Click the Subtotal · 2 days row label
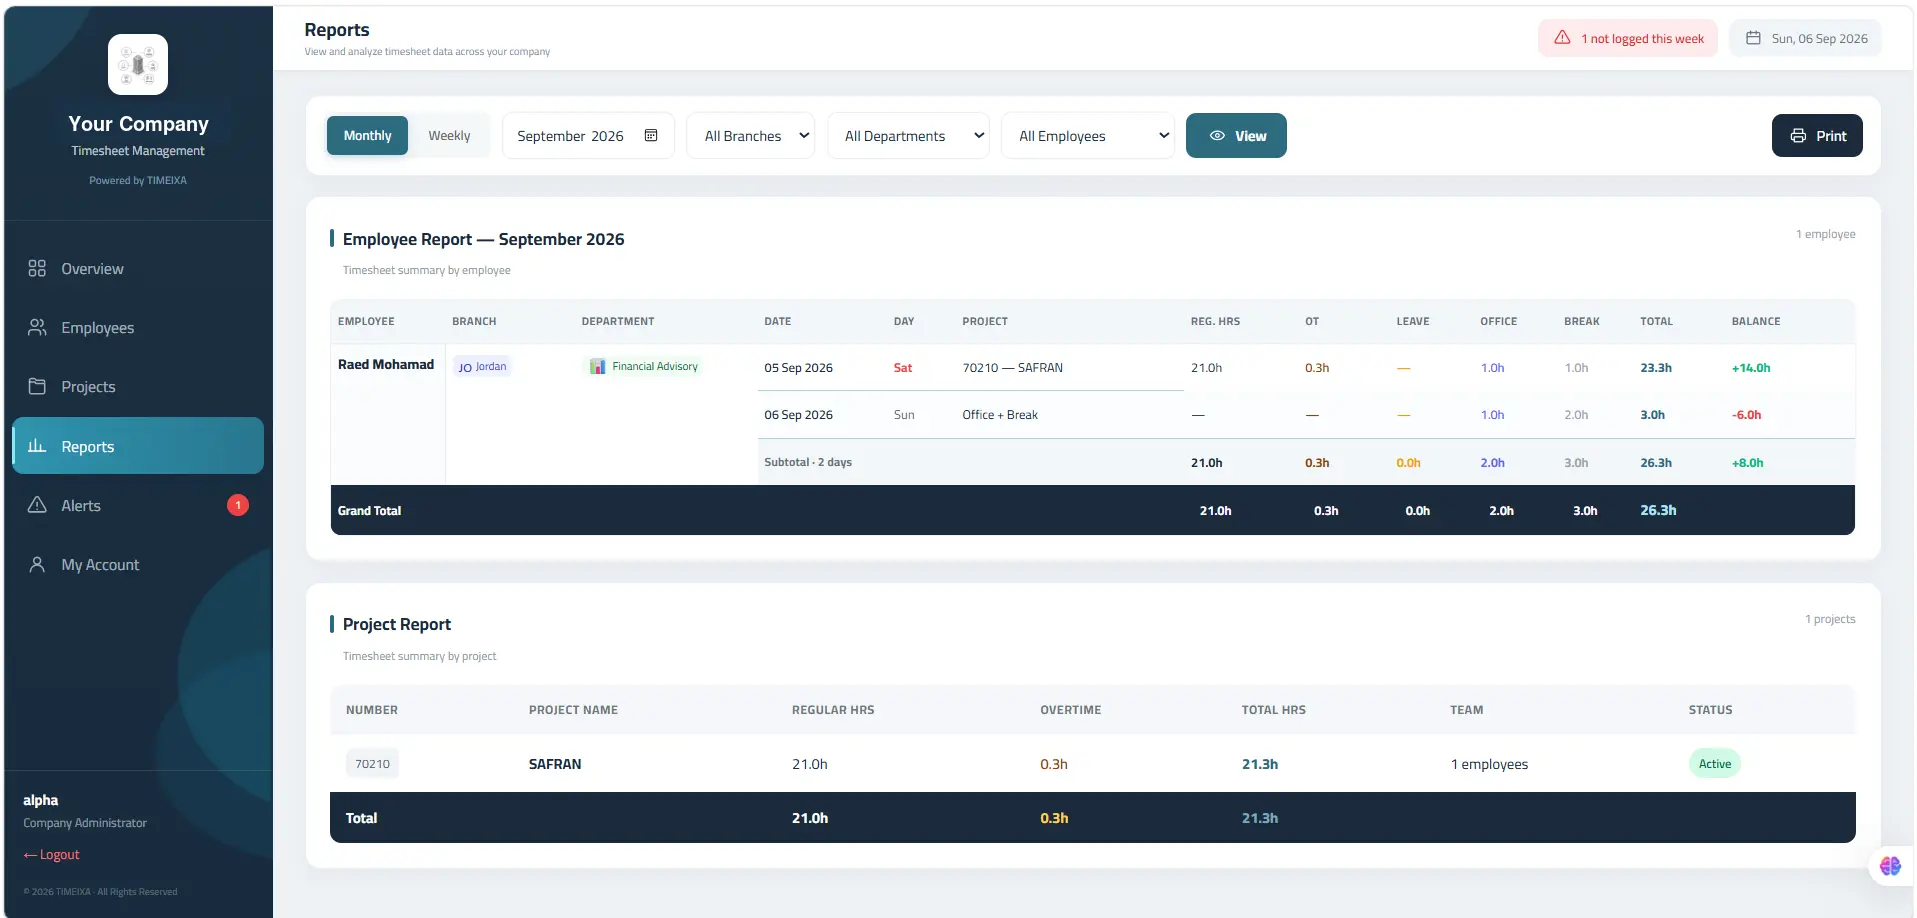This screenshot has width=1917, height=918. (x=808, y=462)
